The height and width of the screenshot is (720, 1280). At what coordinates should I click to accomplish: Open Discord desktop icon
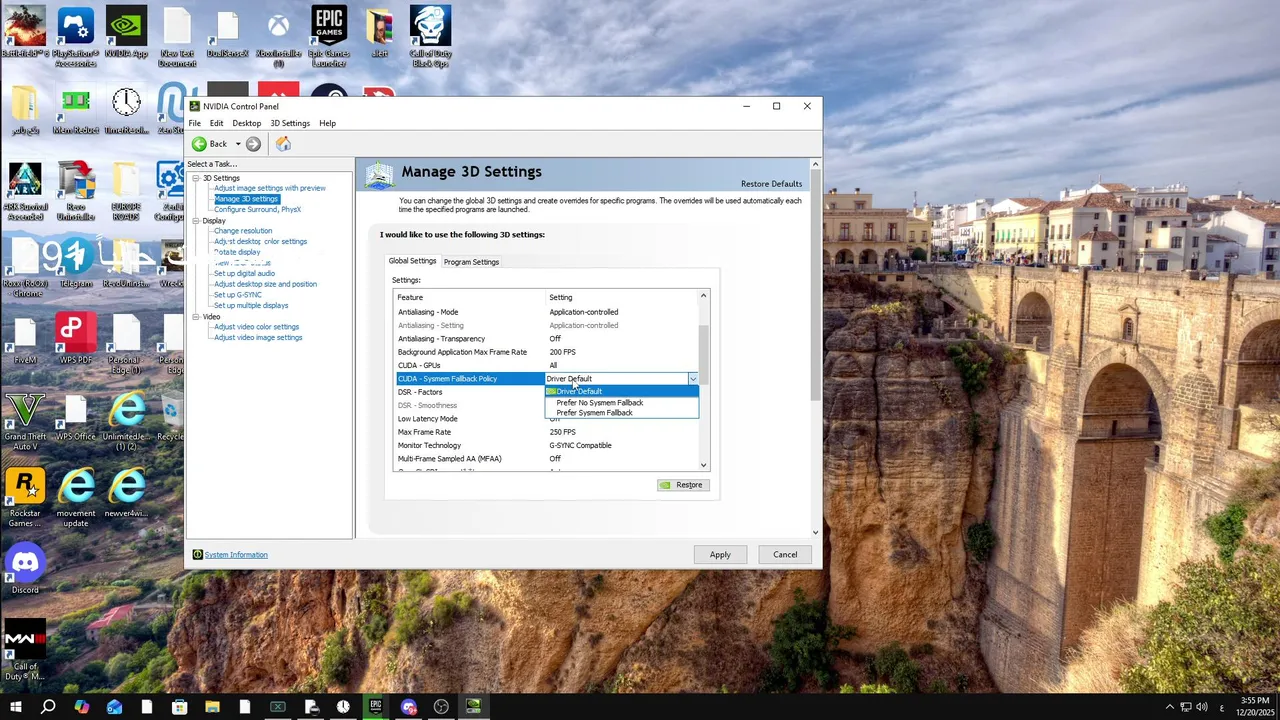(25, 570)
